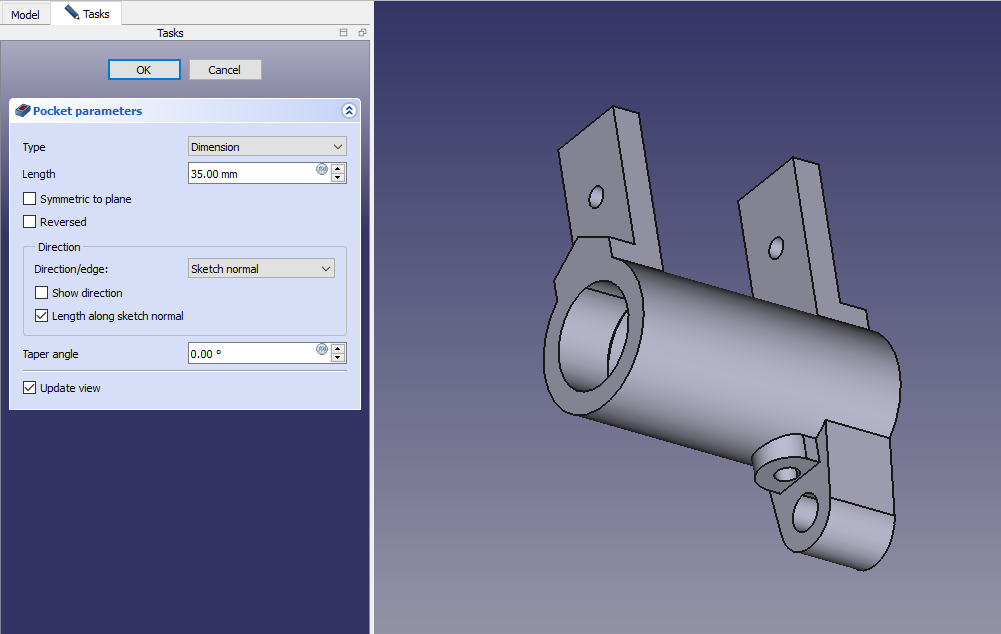
Task: Click the Pocket icon in parameters header
Action: point(23,111)
